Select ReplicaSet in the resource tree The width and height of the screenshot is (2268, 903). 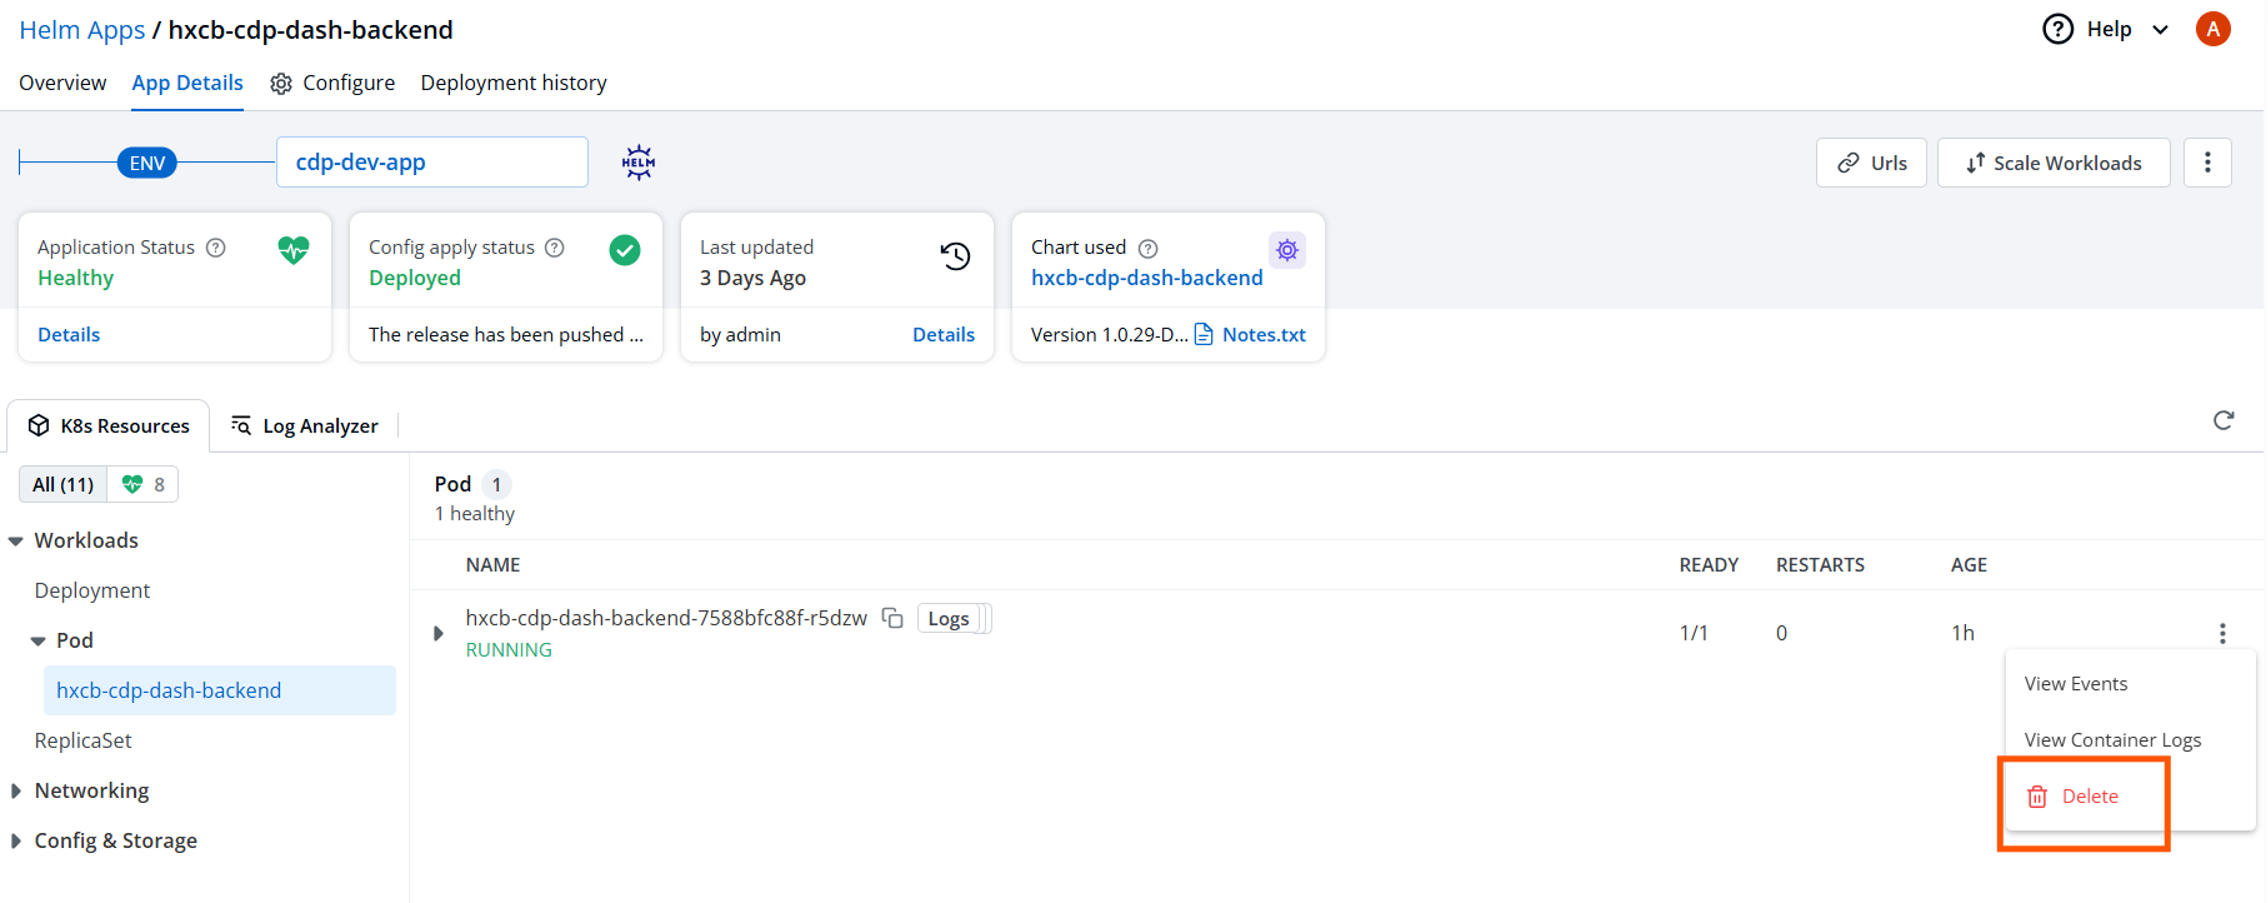coord(83,741)
